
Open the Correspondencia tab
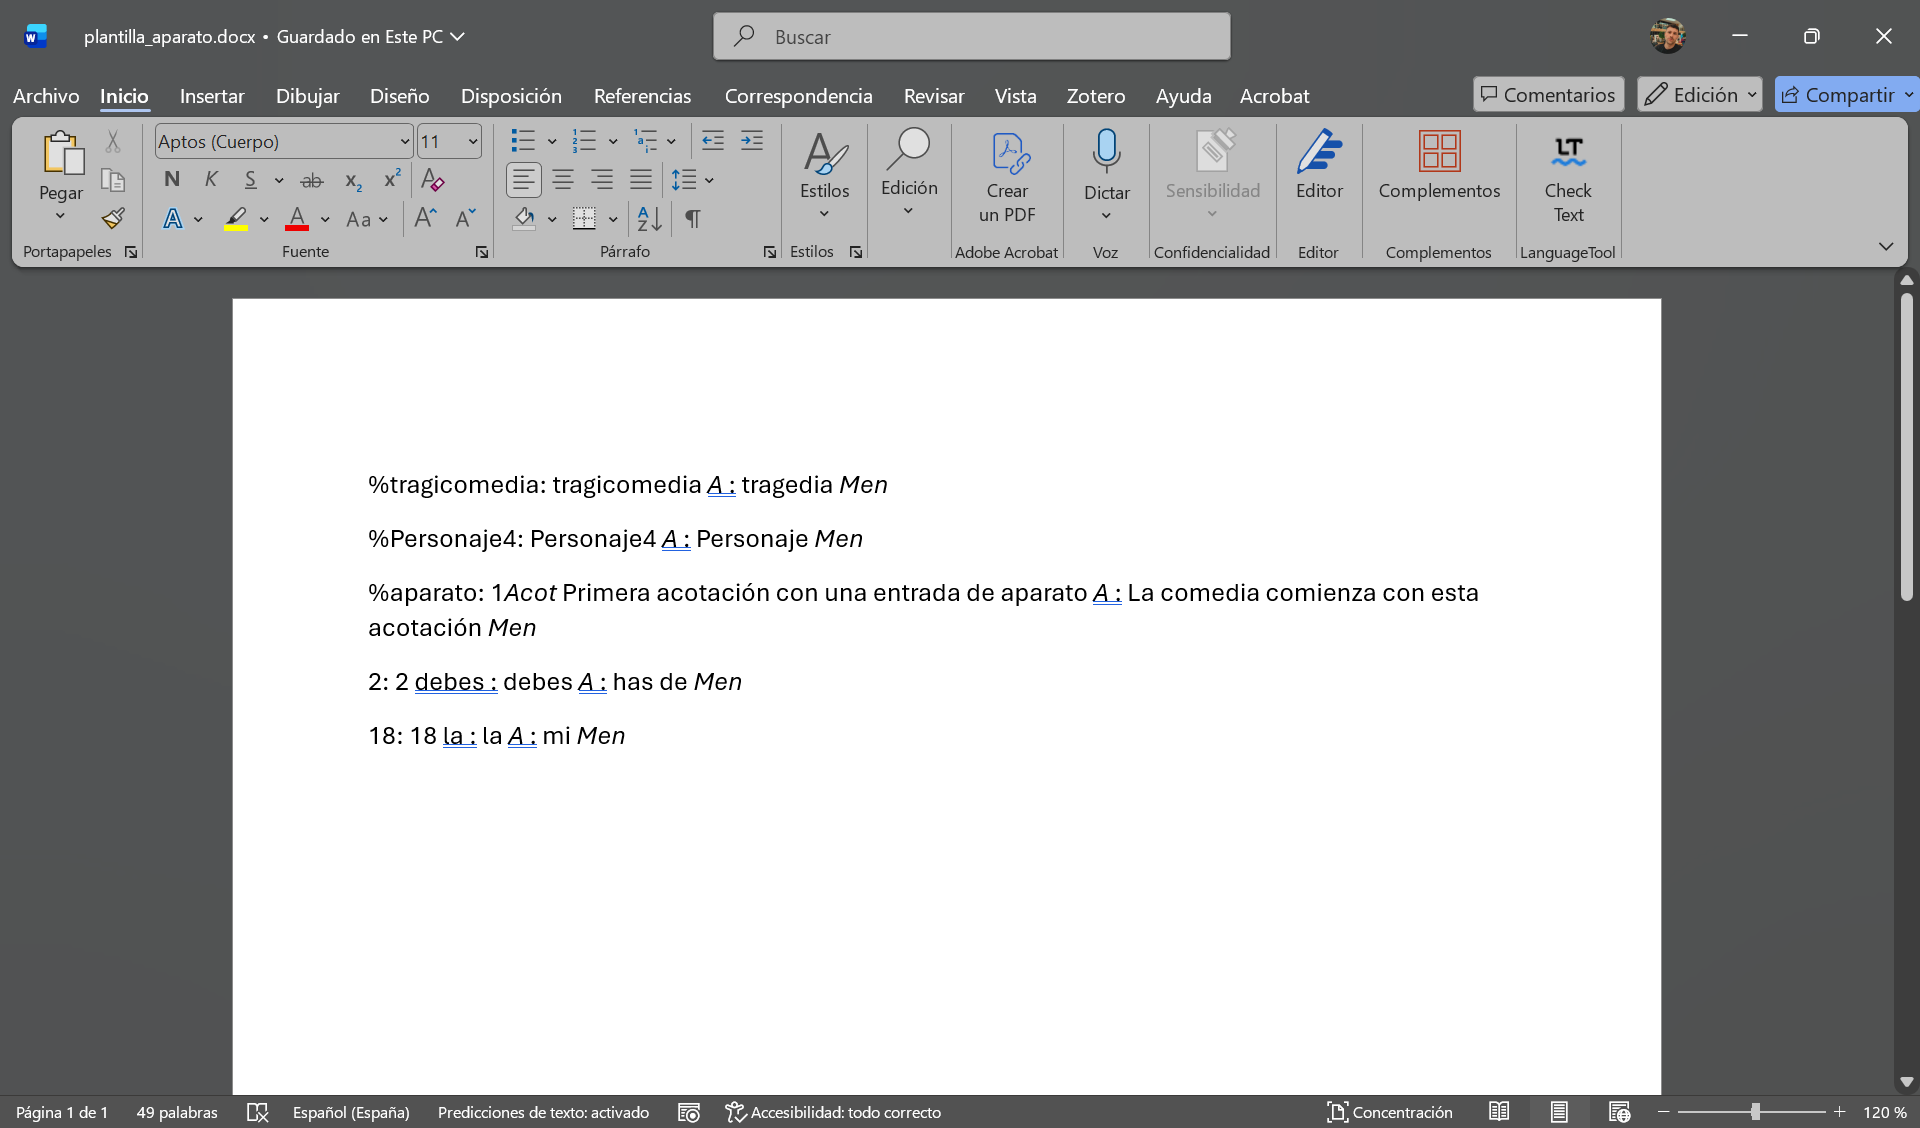[798, 96]
